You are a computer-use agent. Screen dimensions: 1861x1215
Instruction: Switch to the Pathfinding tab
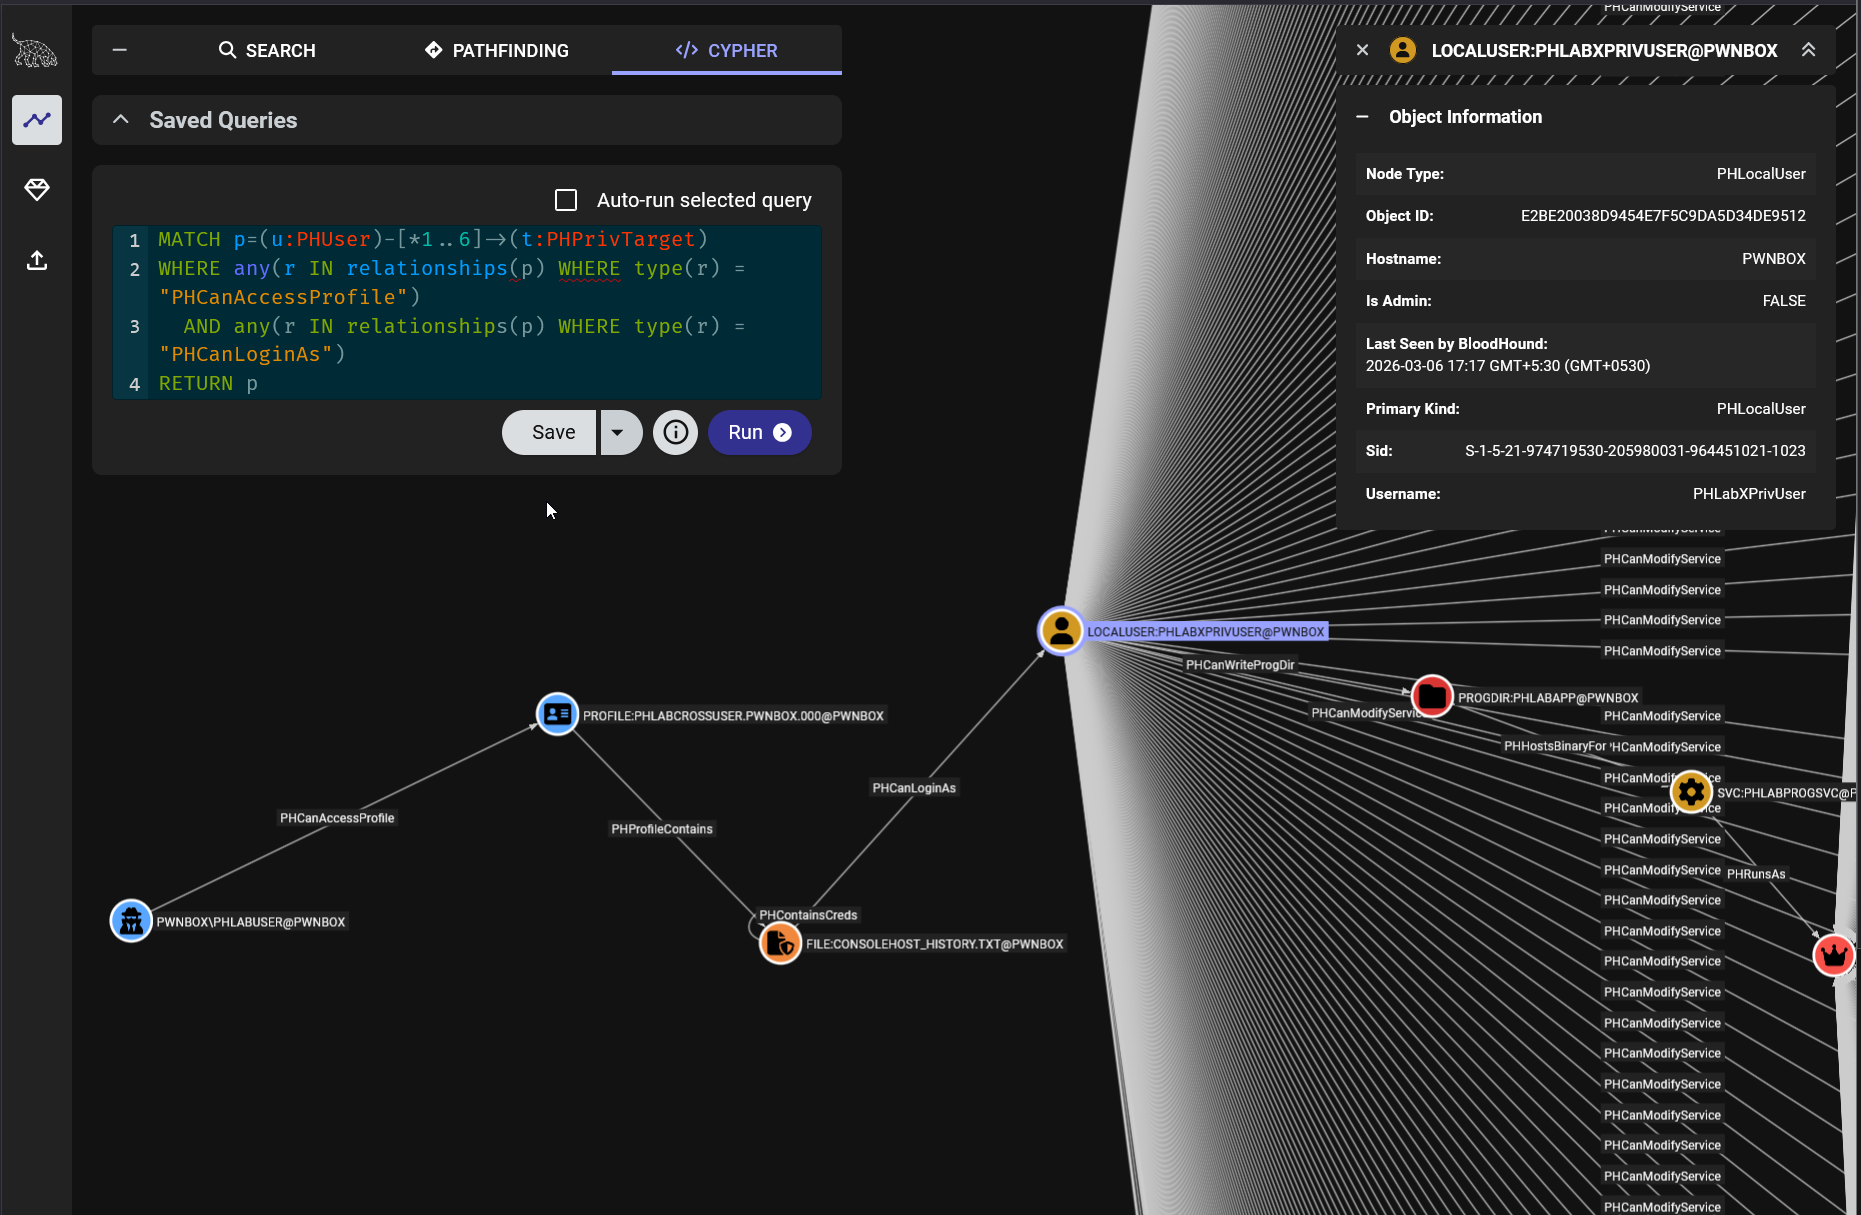[497, 50]
